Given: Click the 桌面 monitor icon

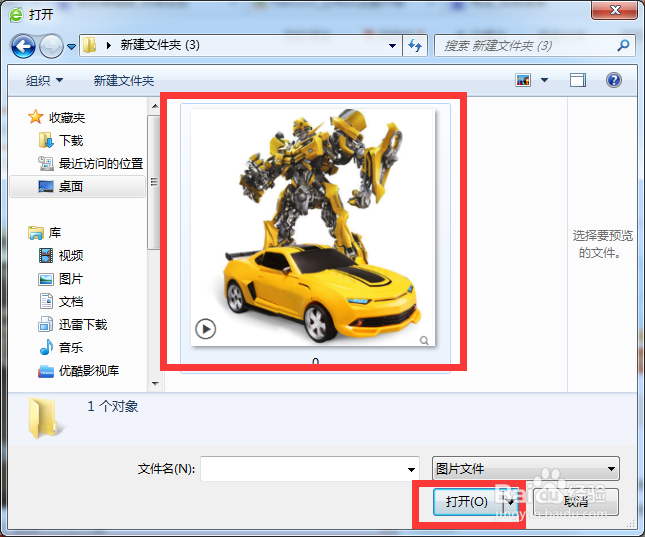Looking at the screenshot, I should (x=46, y=186).
